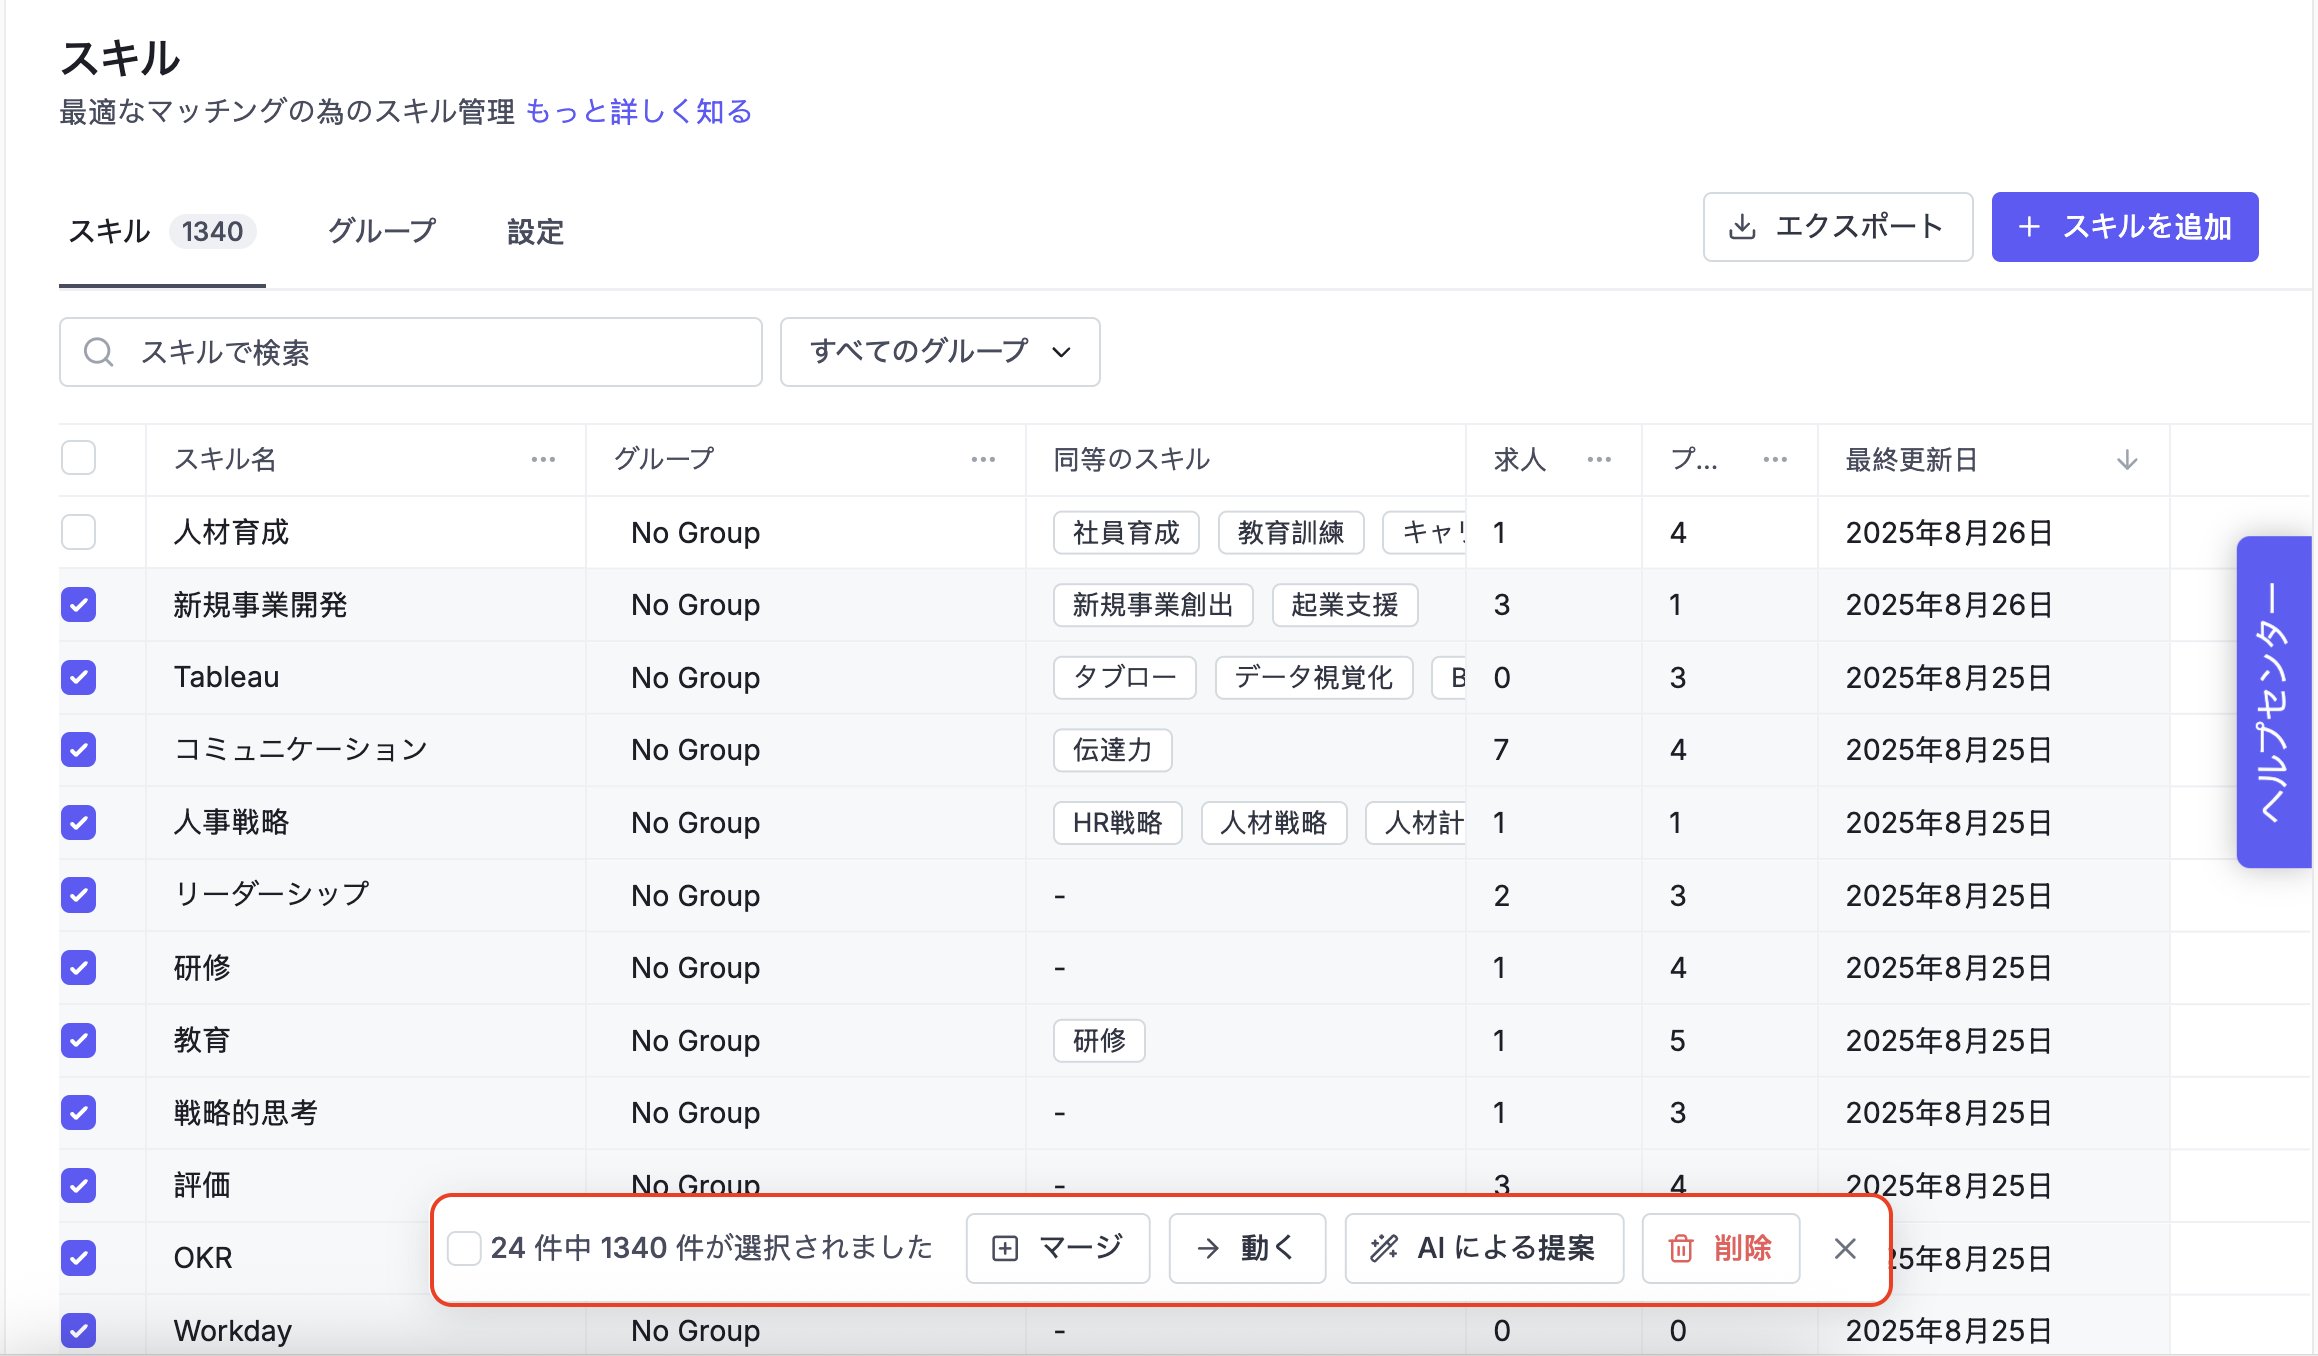Click the マージ merge button
The width and height of the screenshot is (2318, 1356).
1057,1248
